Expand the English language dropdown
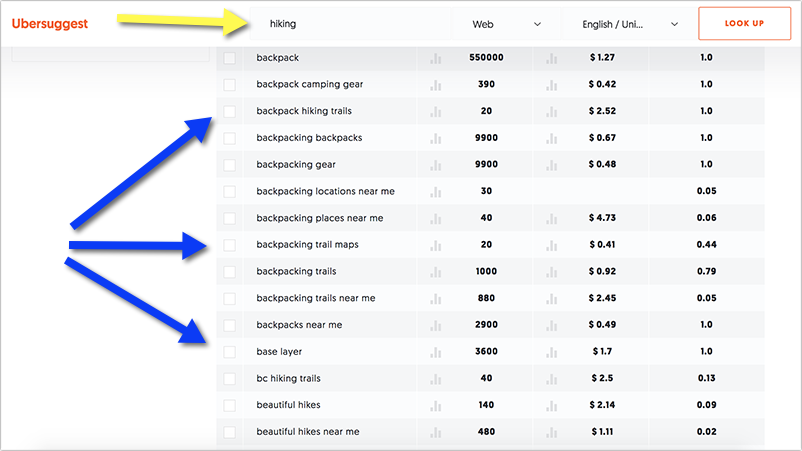 click(630, 23)
